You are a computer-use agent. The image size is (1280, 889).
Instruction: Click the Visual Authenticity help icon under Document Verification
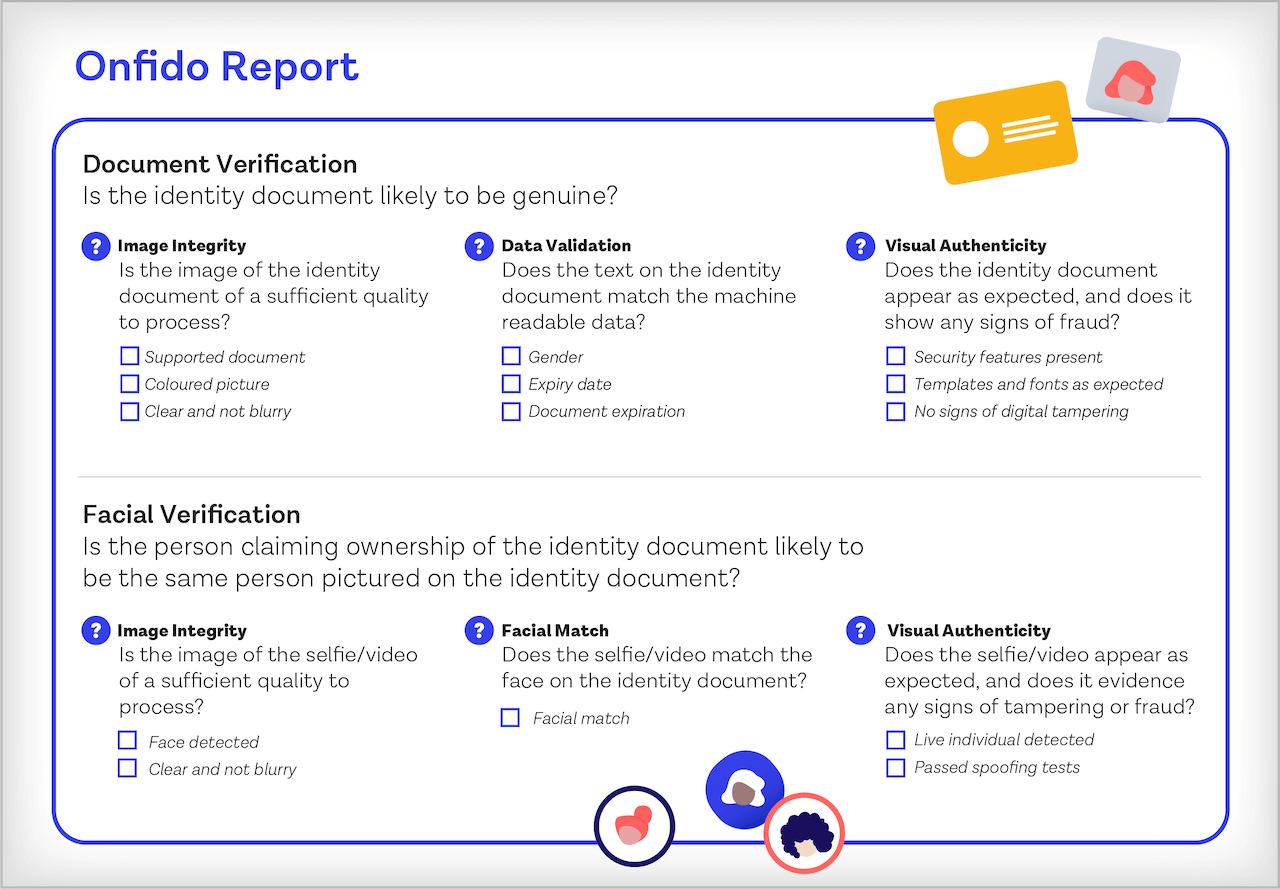[x=860, y=245]
